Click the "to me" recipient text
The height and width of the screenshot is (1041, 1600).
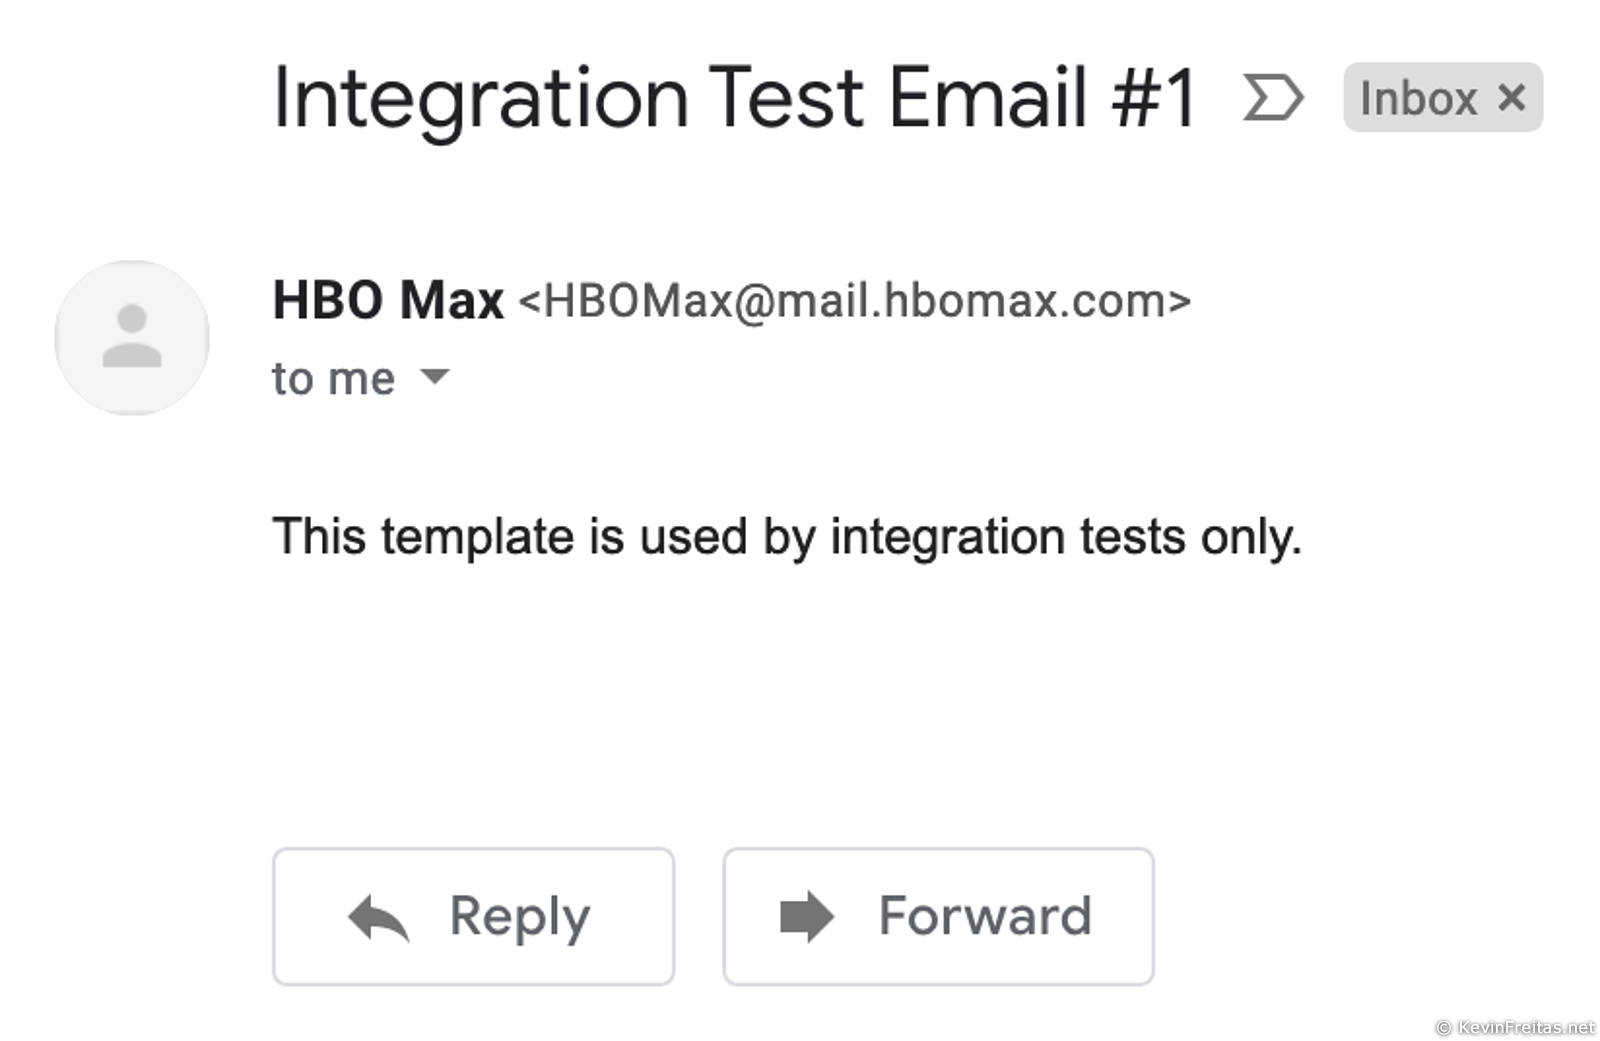point(333,379)
